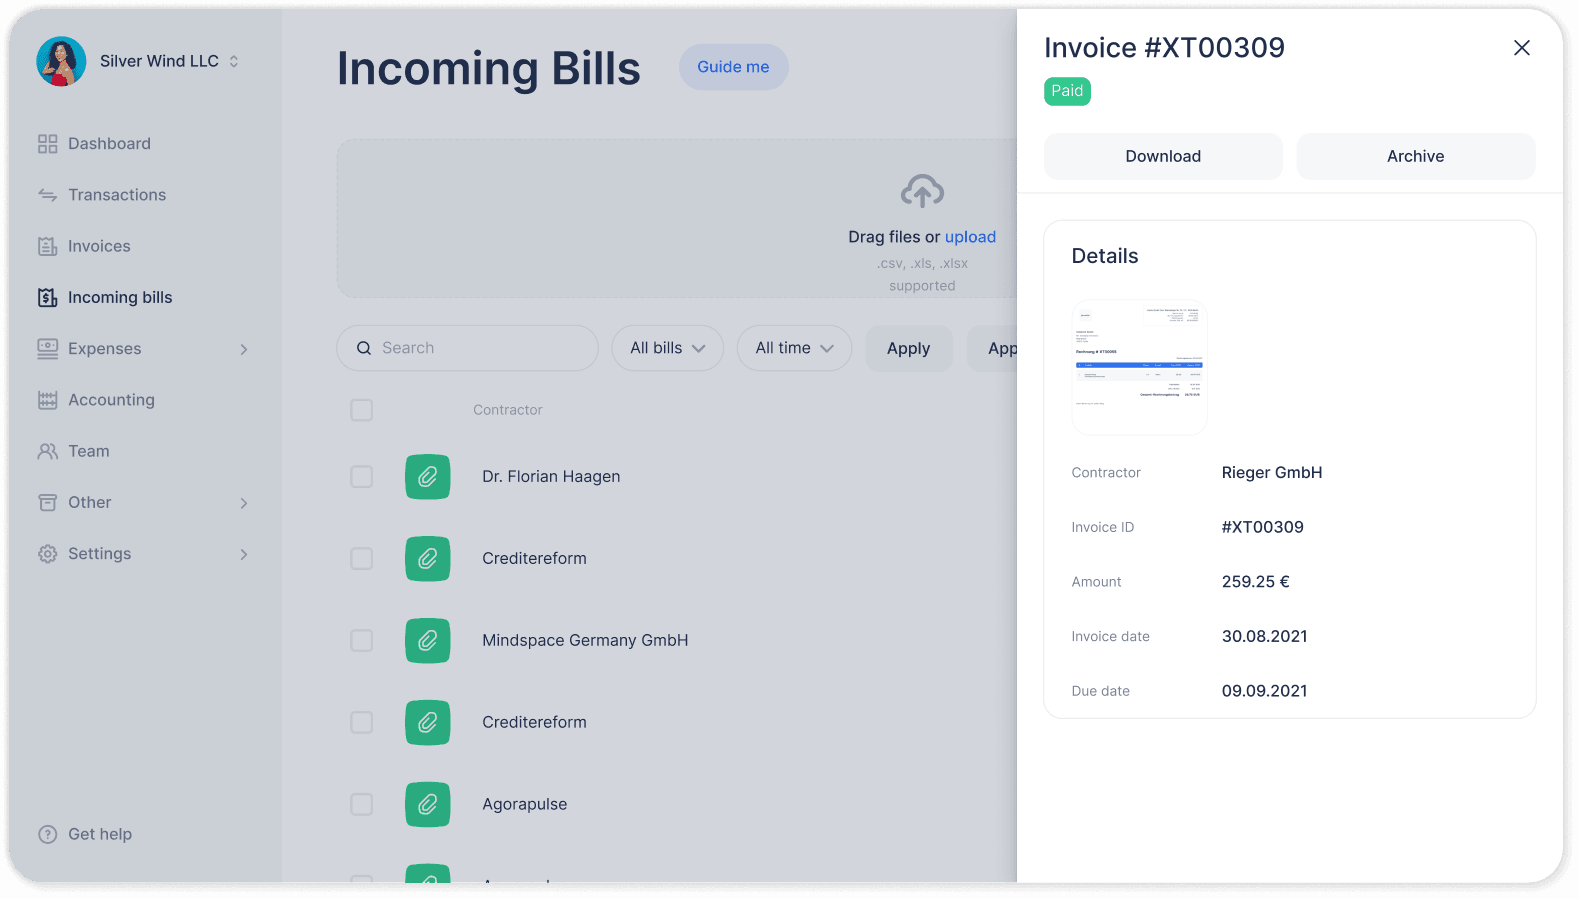This screenshot has height=899, width=1579.
Task: Click the Download invoice button
Action: pyautogui.click(x=1163, y=156)
